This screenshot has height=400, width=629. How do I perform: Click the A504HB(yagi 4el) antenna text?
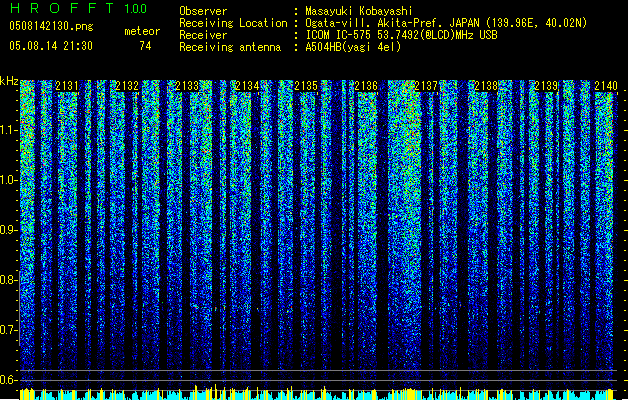tap(353, 47)
